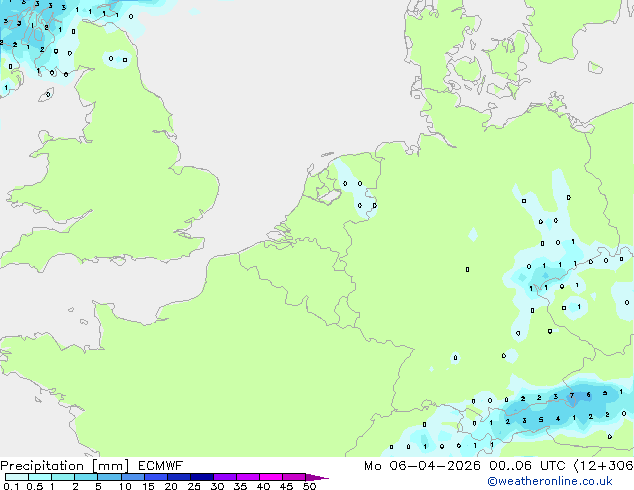Click the 30–35 mm purple legend swatch
The width and height of the screenshot is (634, 490).
[x=224, y=477]
